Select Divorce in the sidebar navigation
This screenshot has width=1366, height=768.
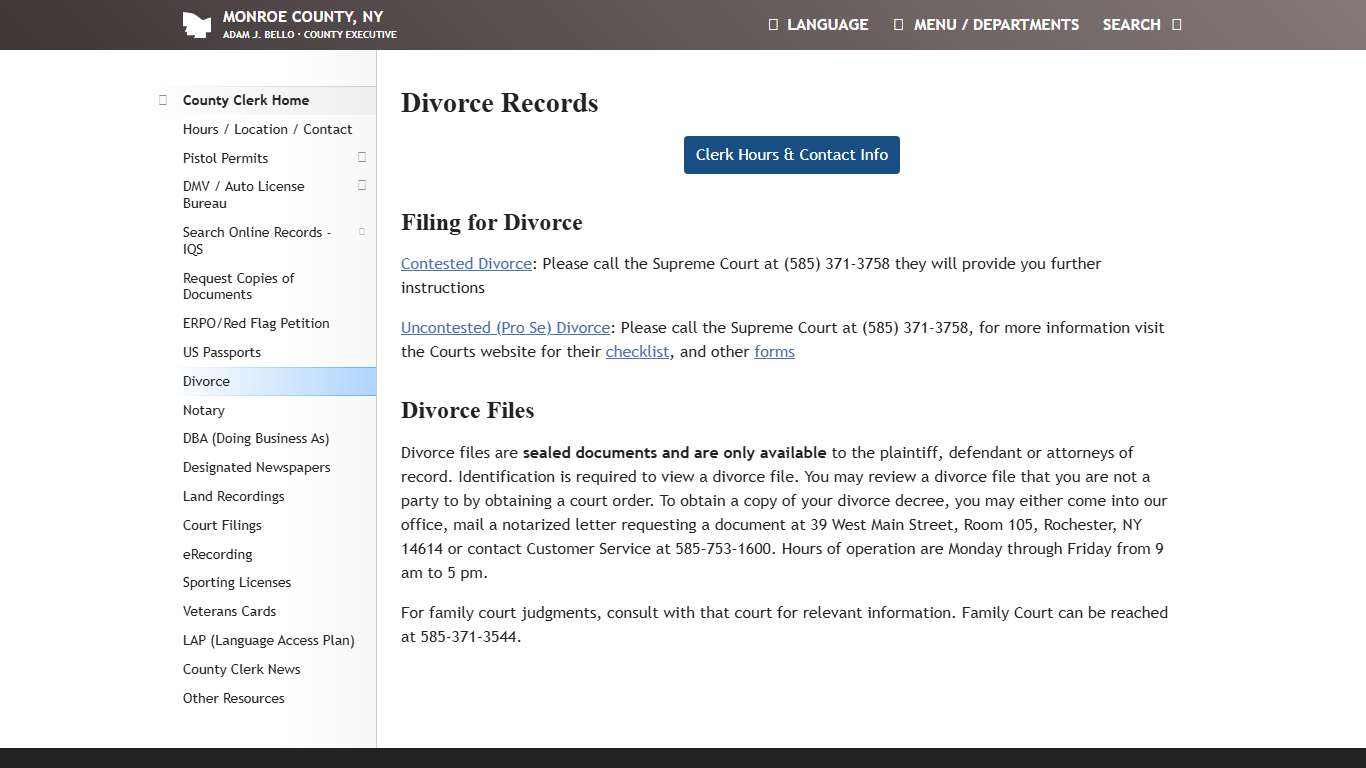click(206, 381)
